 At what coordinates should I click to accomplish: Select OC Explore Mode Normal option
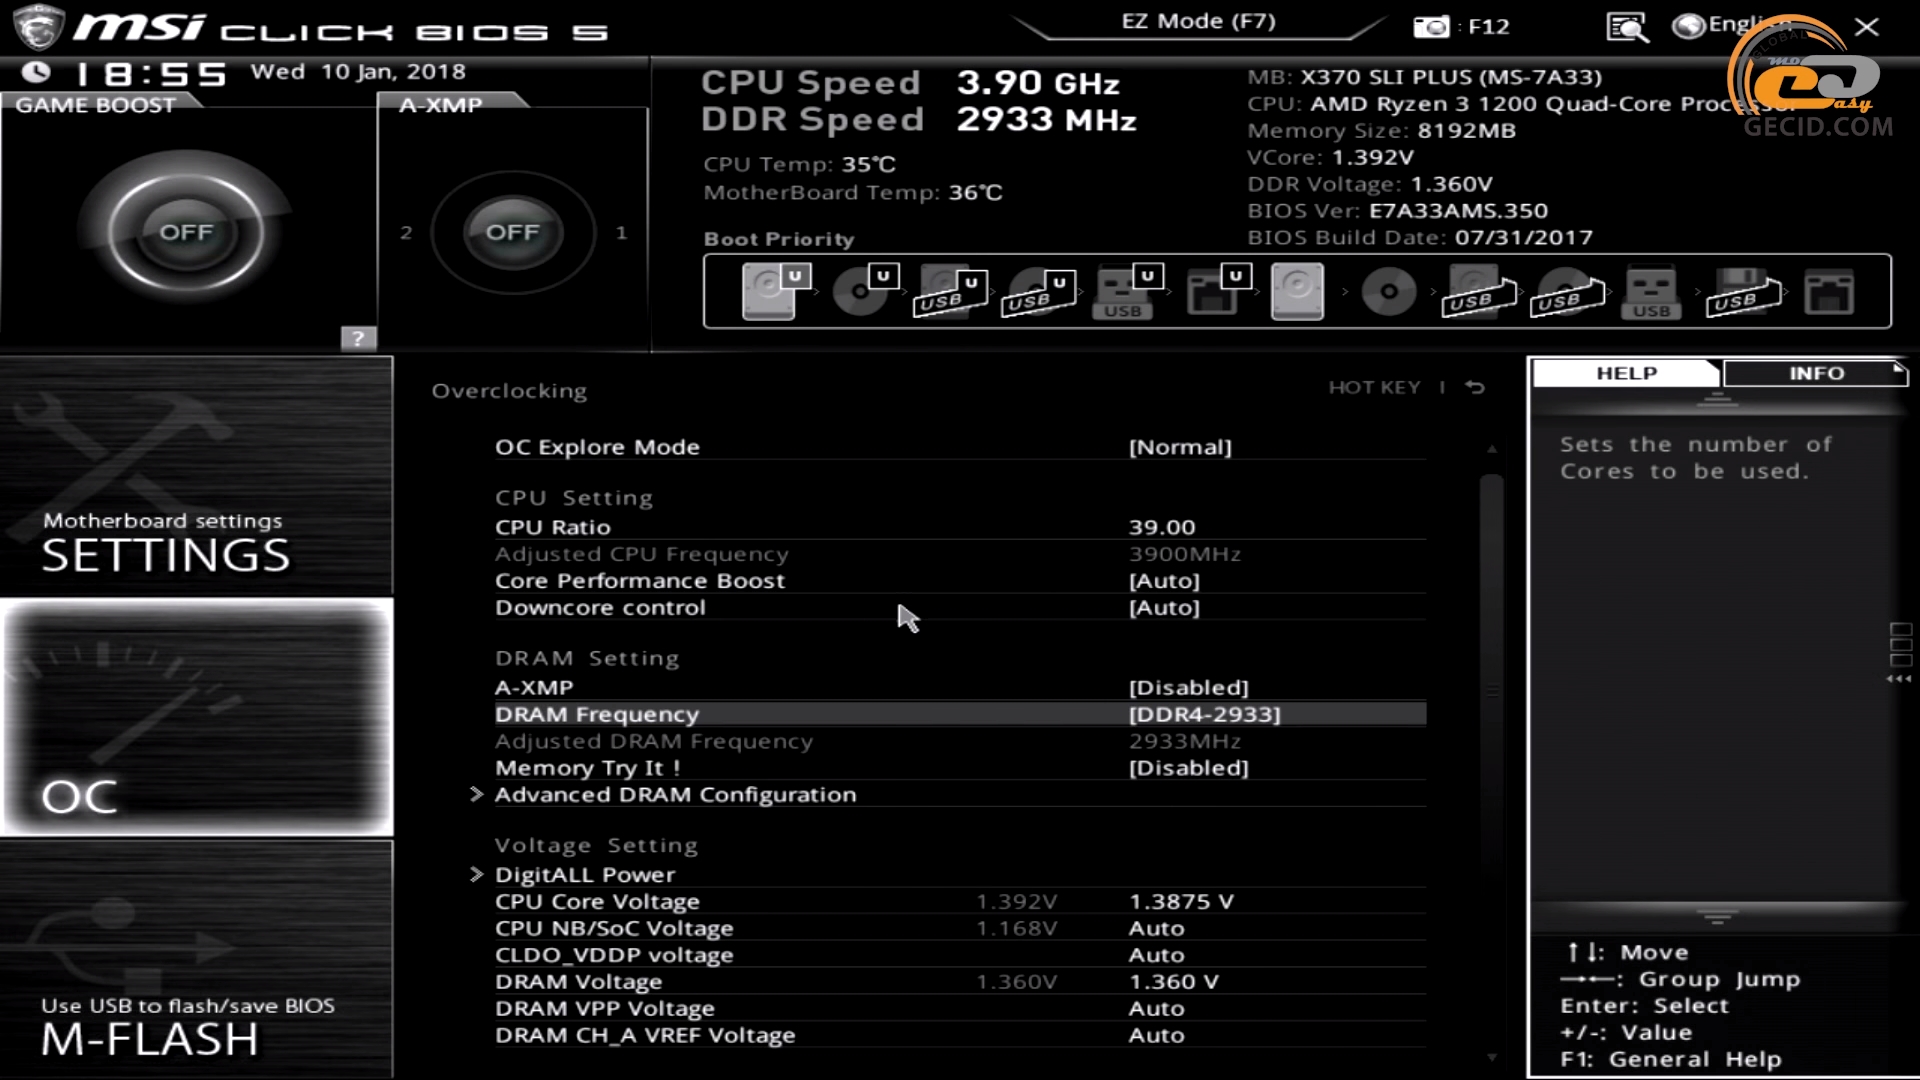point(1179,446)
